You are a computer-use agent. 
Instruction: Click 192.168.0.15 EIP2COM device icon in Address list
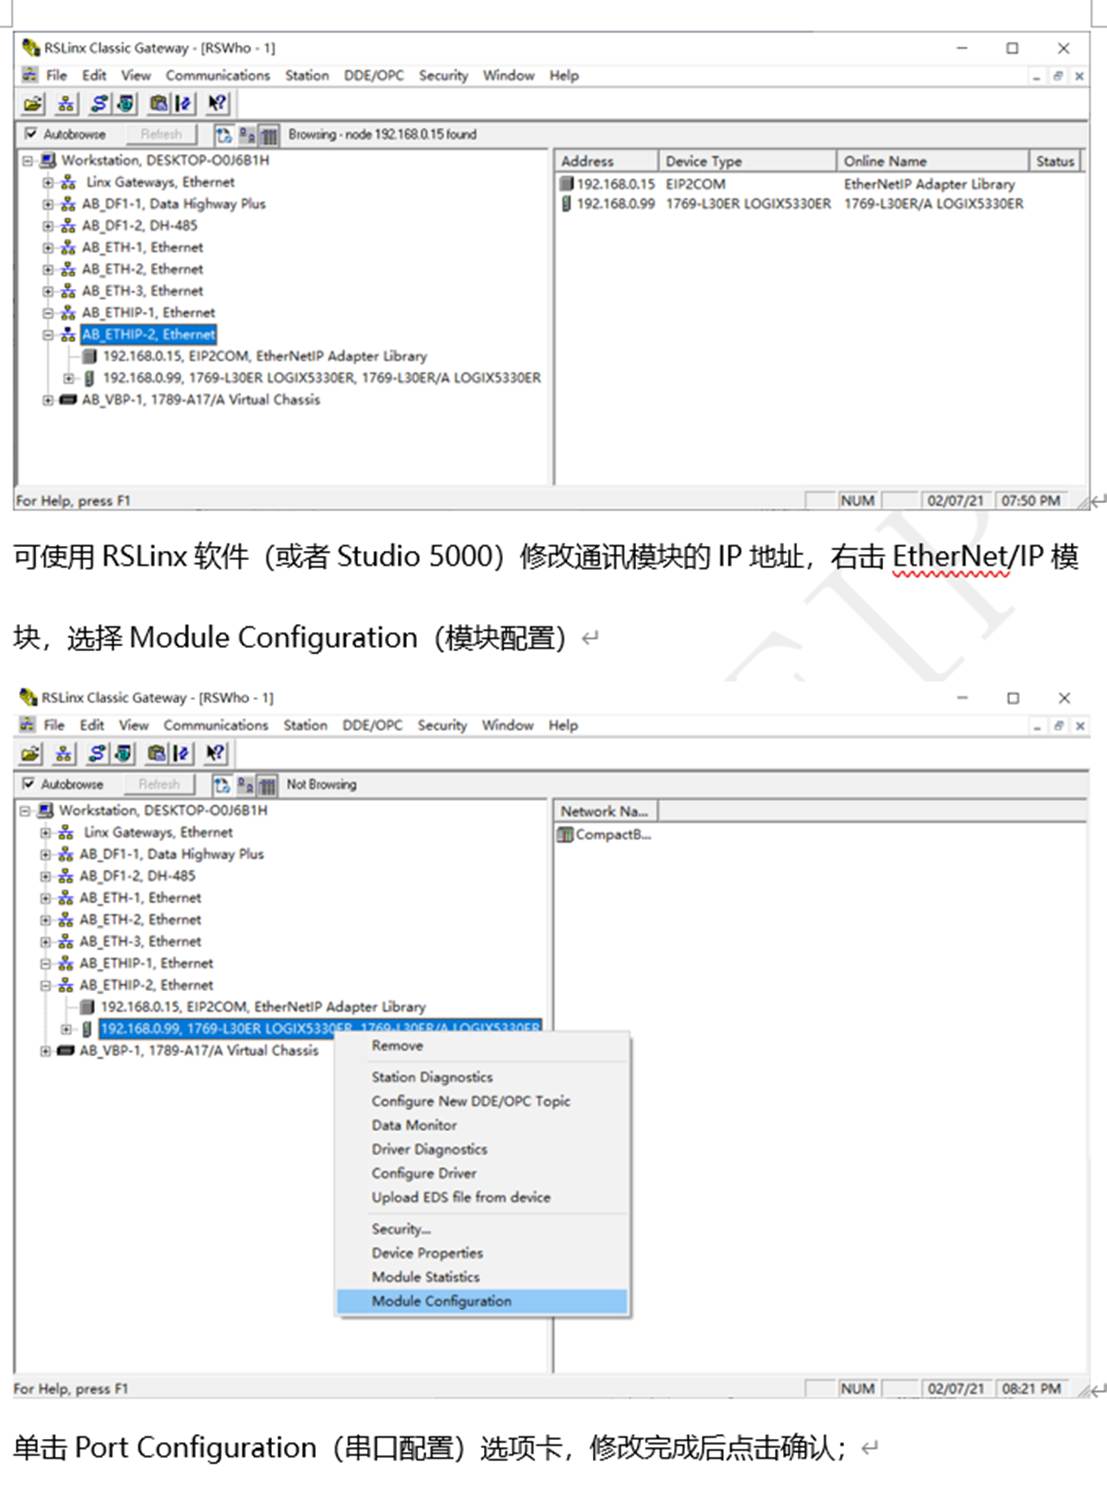(x=567, y=184)
